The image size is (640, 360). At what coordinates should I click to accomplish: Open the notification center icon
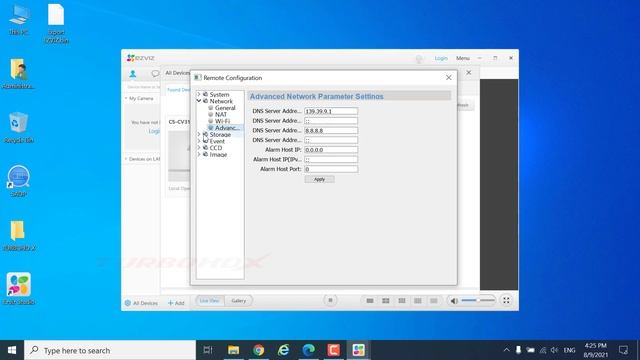pyautogui.click(x=623, y=350)
